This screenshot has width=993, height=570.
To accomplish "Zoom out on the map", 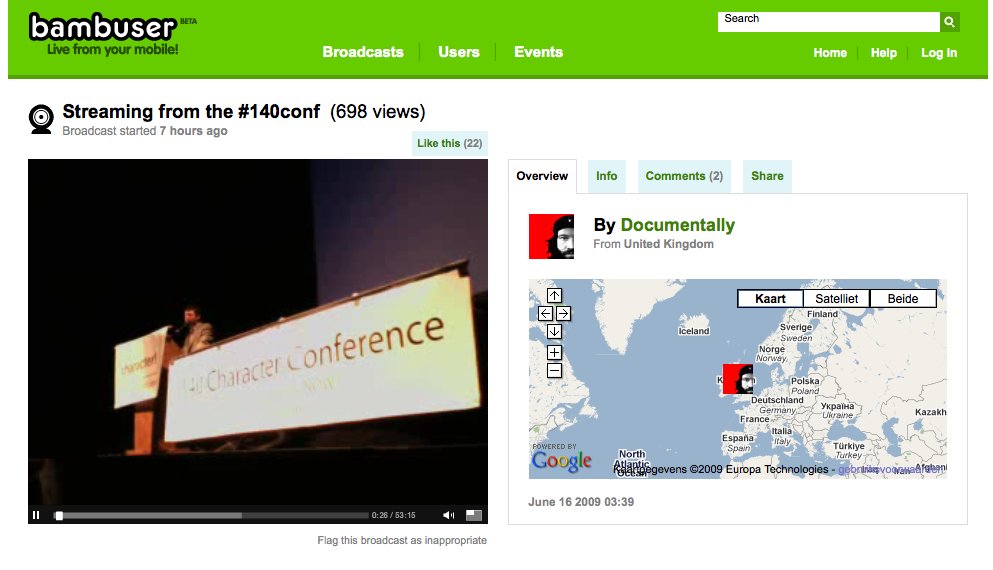I will click(x=555, y=371).
